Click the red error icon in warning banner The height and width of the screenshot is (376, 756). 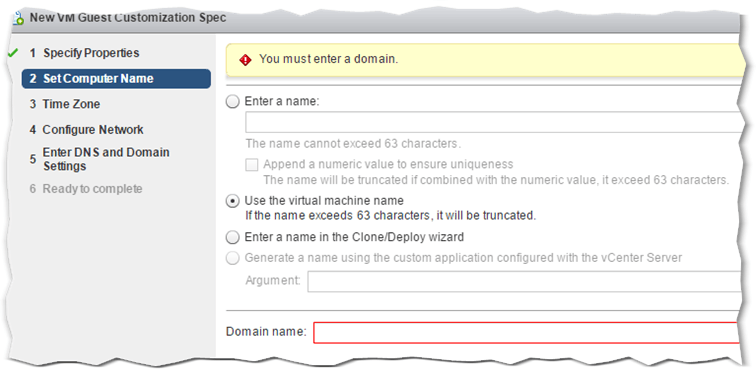click(x=245, y=60)
